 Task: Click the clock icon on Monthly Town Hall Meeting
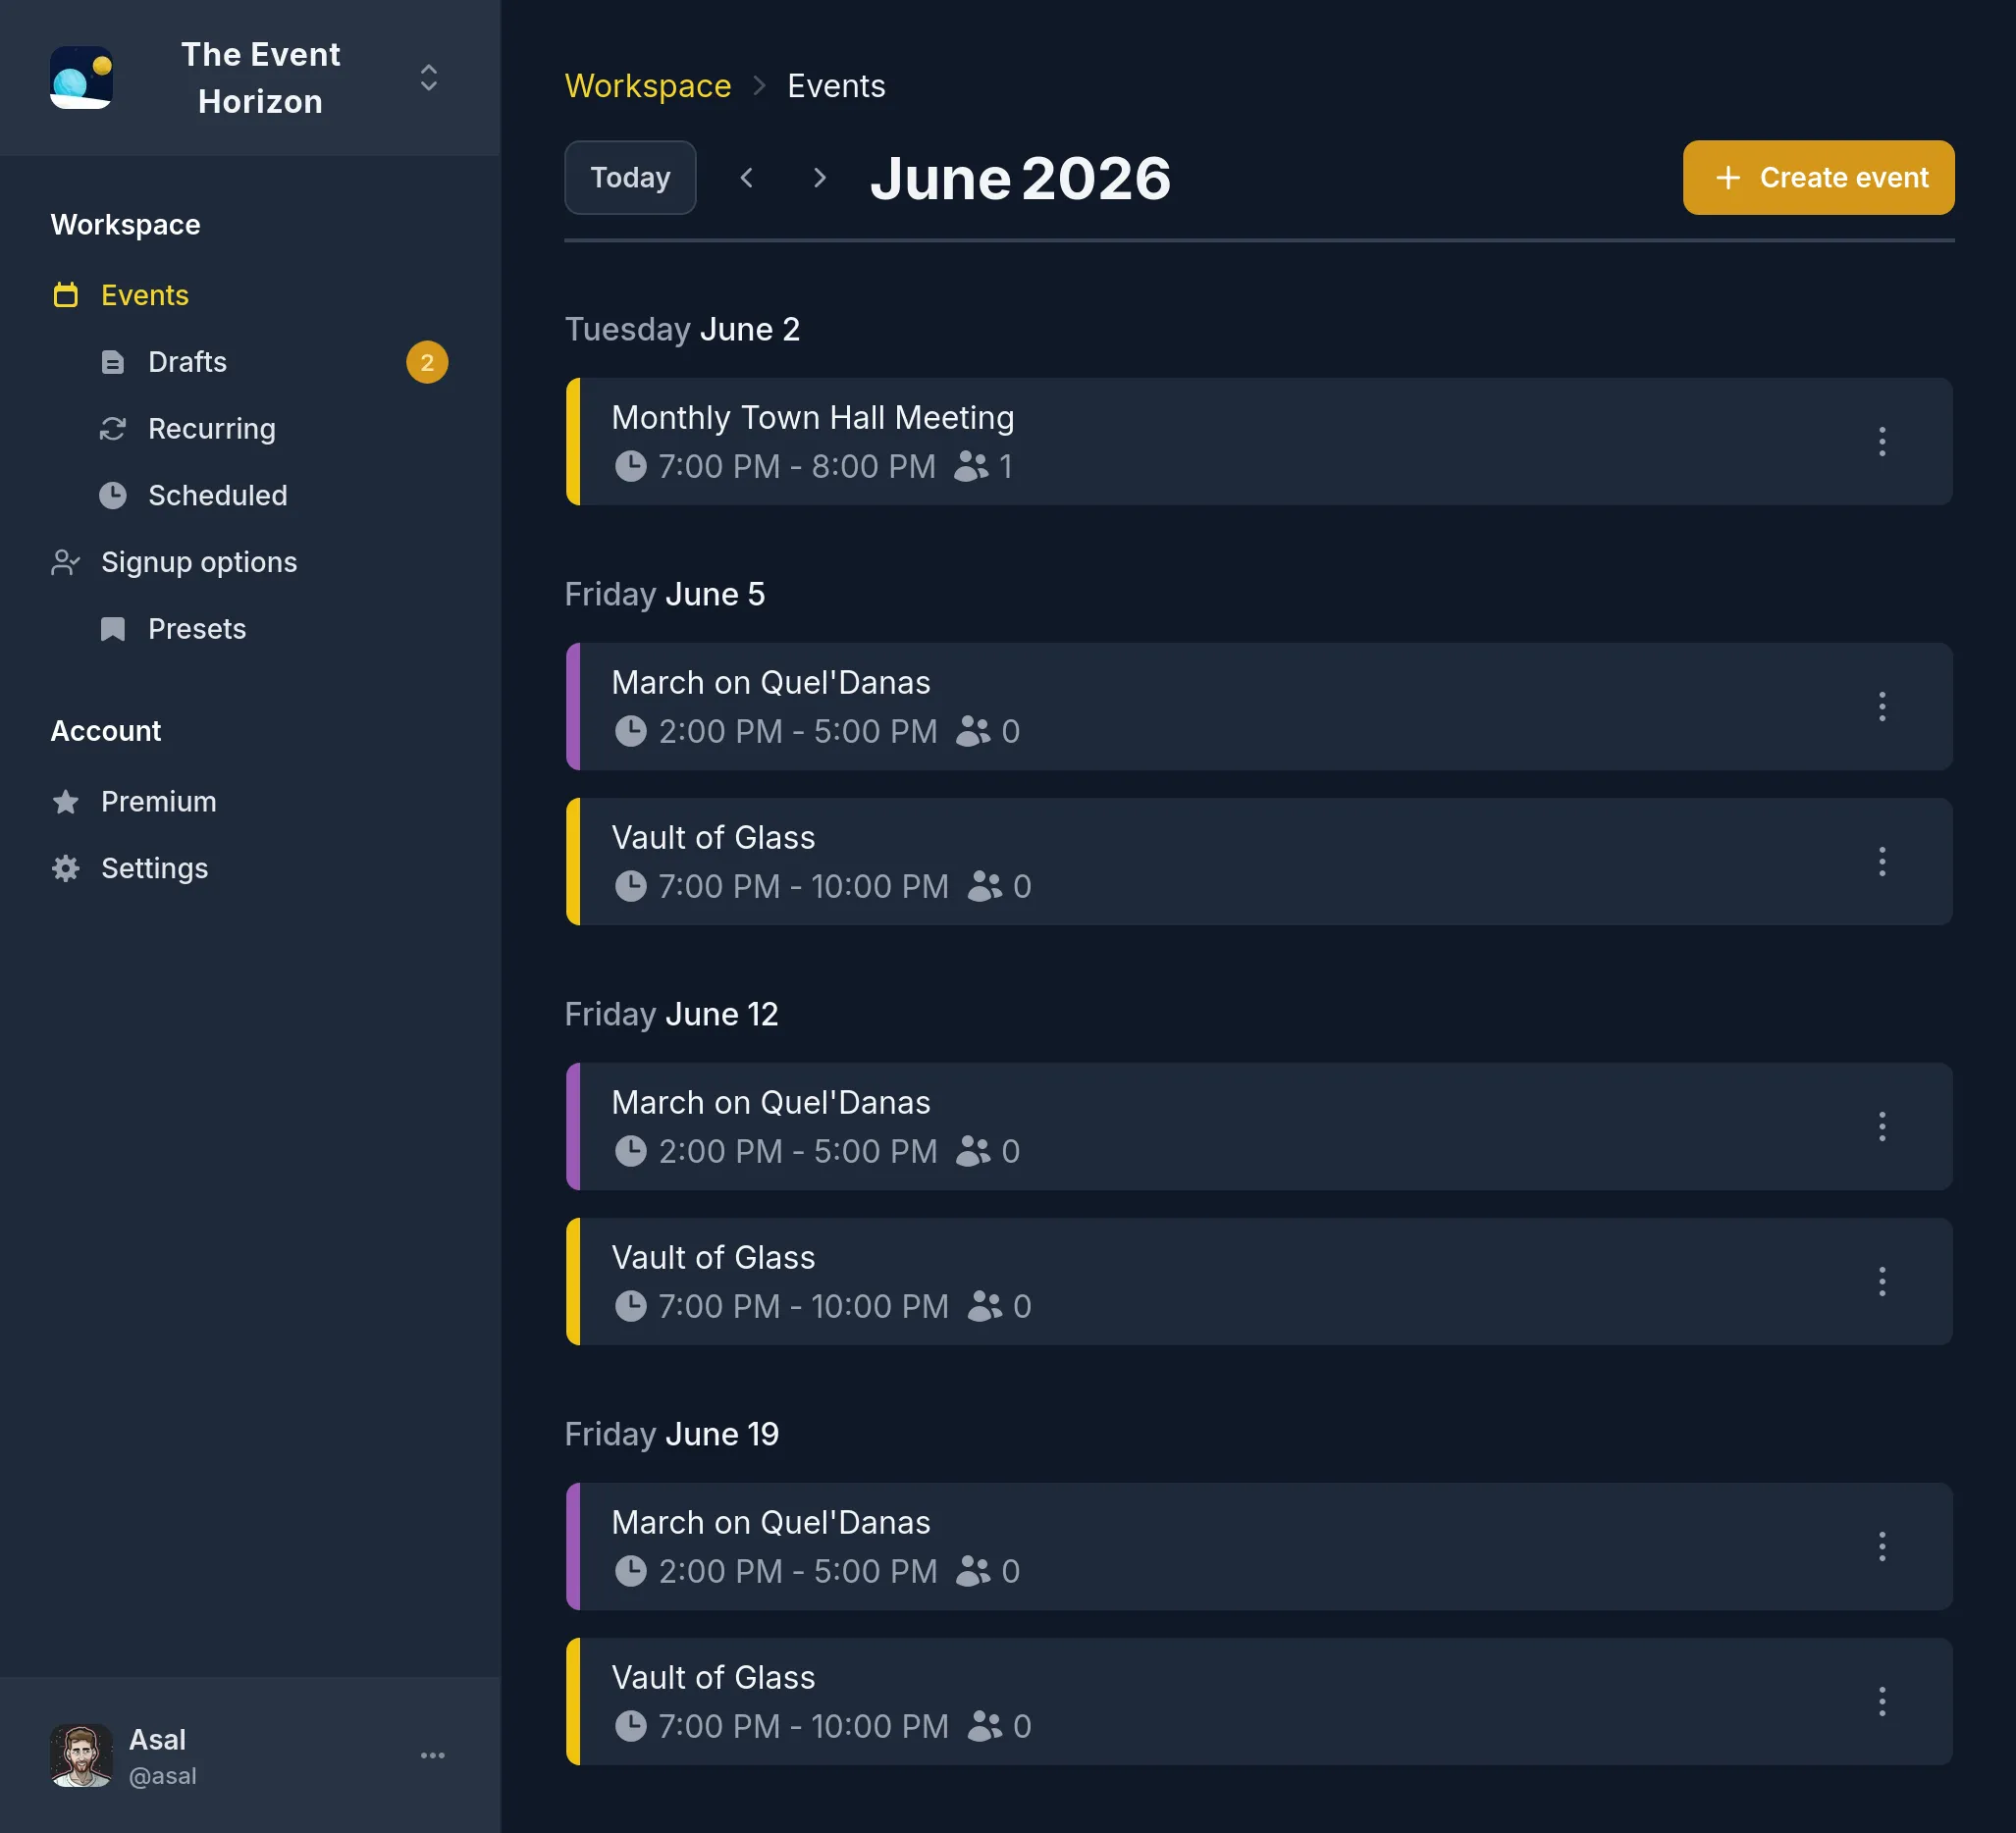pyautogui.click(x=630, y=466)
